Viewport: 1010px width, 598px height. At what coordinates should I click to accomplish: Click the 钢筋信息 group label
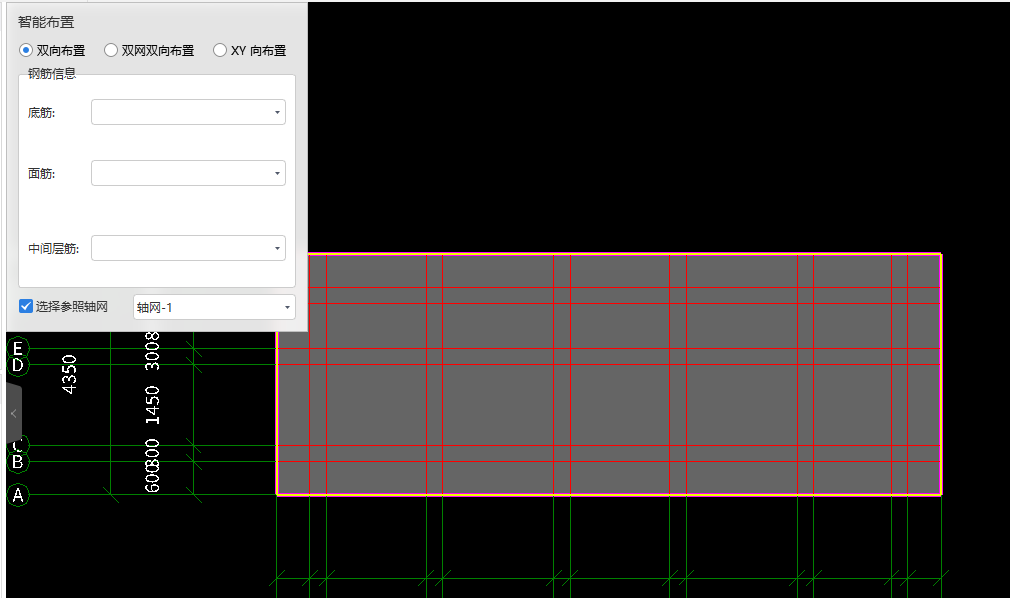[x=52, y=73]
